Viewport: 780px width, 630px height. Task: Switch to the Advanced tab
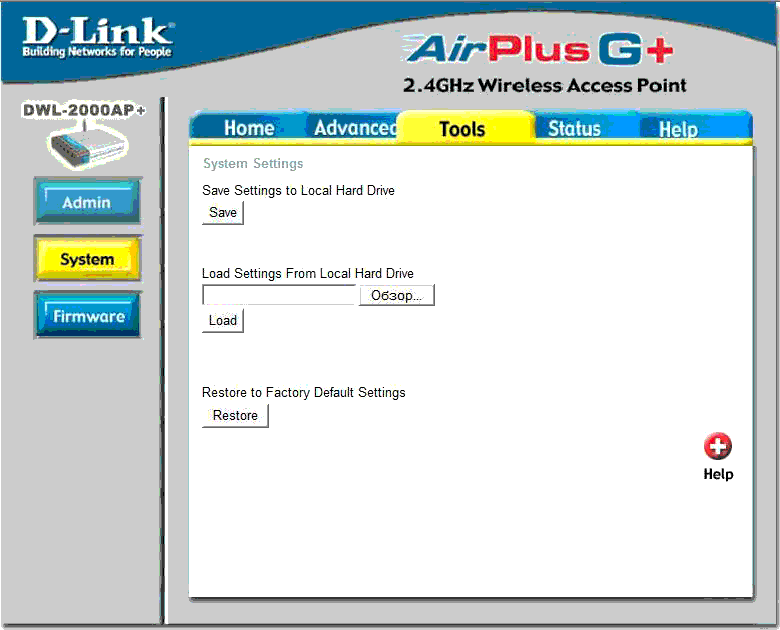coord(354,127)
